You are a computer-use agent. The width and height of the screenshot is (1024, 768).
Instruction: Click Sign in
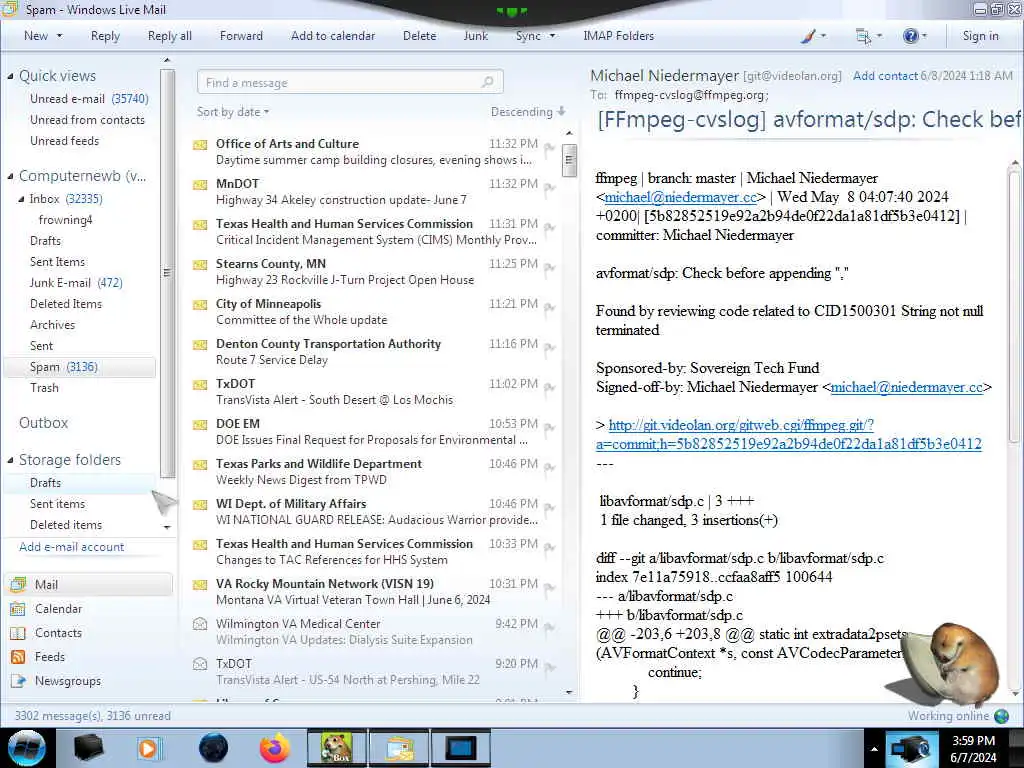980,36
